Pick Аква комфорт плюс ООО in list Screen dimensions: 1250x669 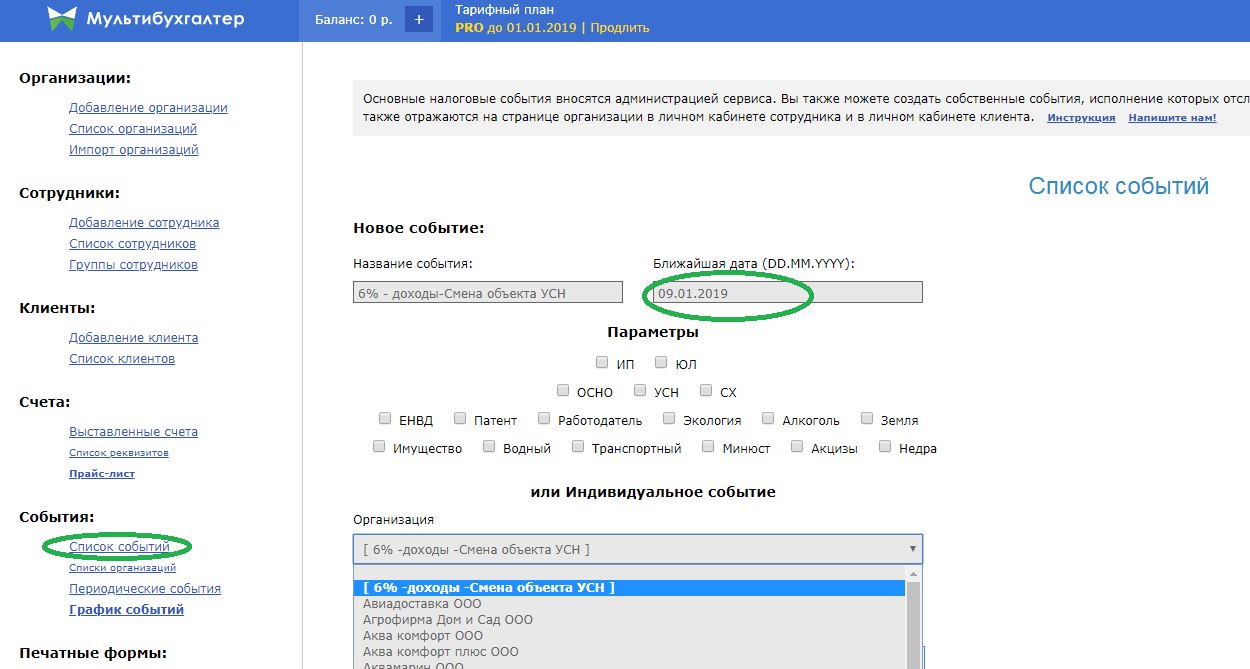(x=440, y=652)
